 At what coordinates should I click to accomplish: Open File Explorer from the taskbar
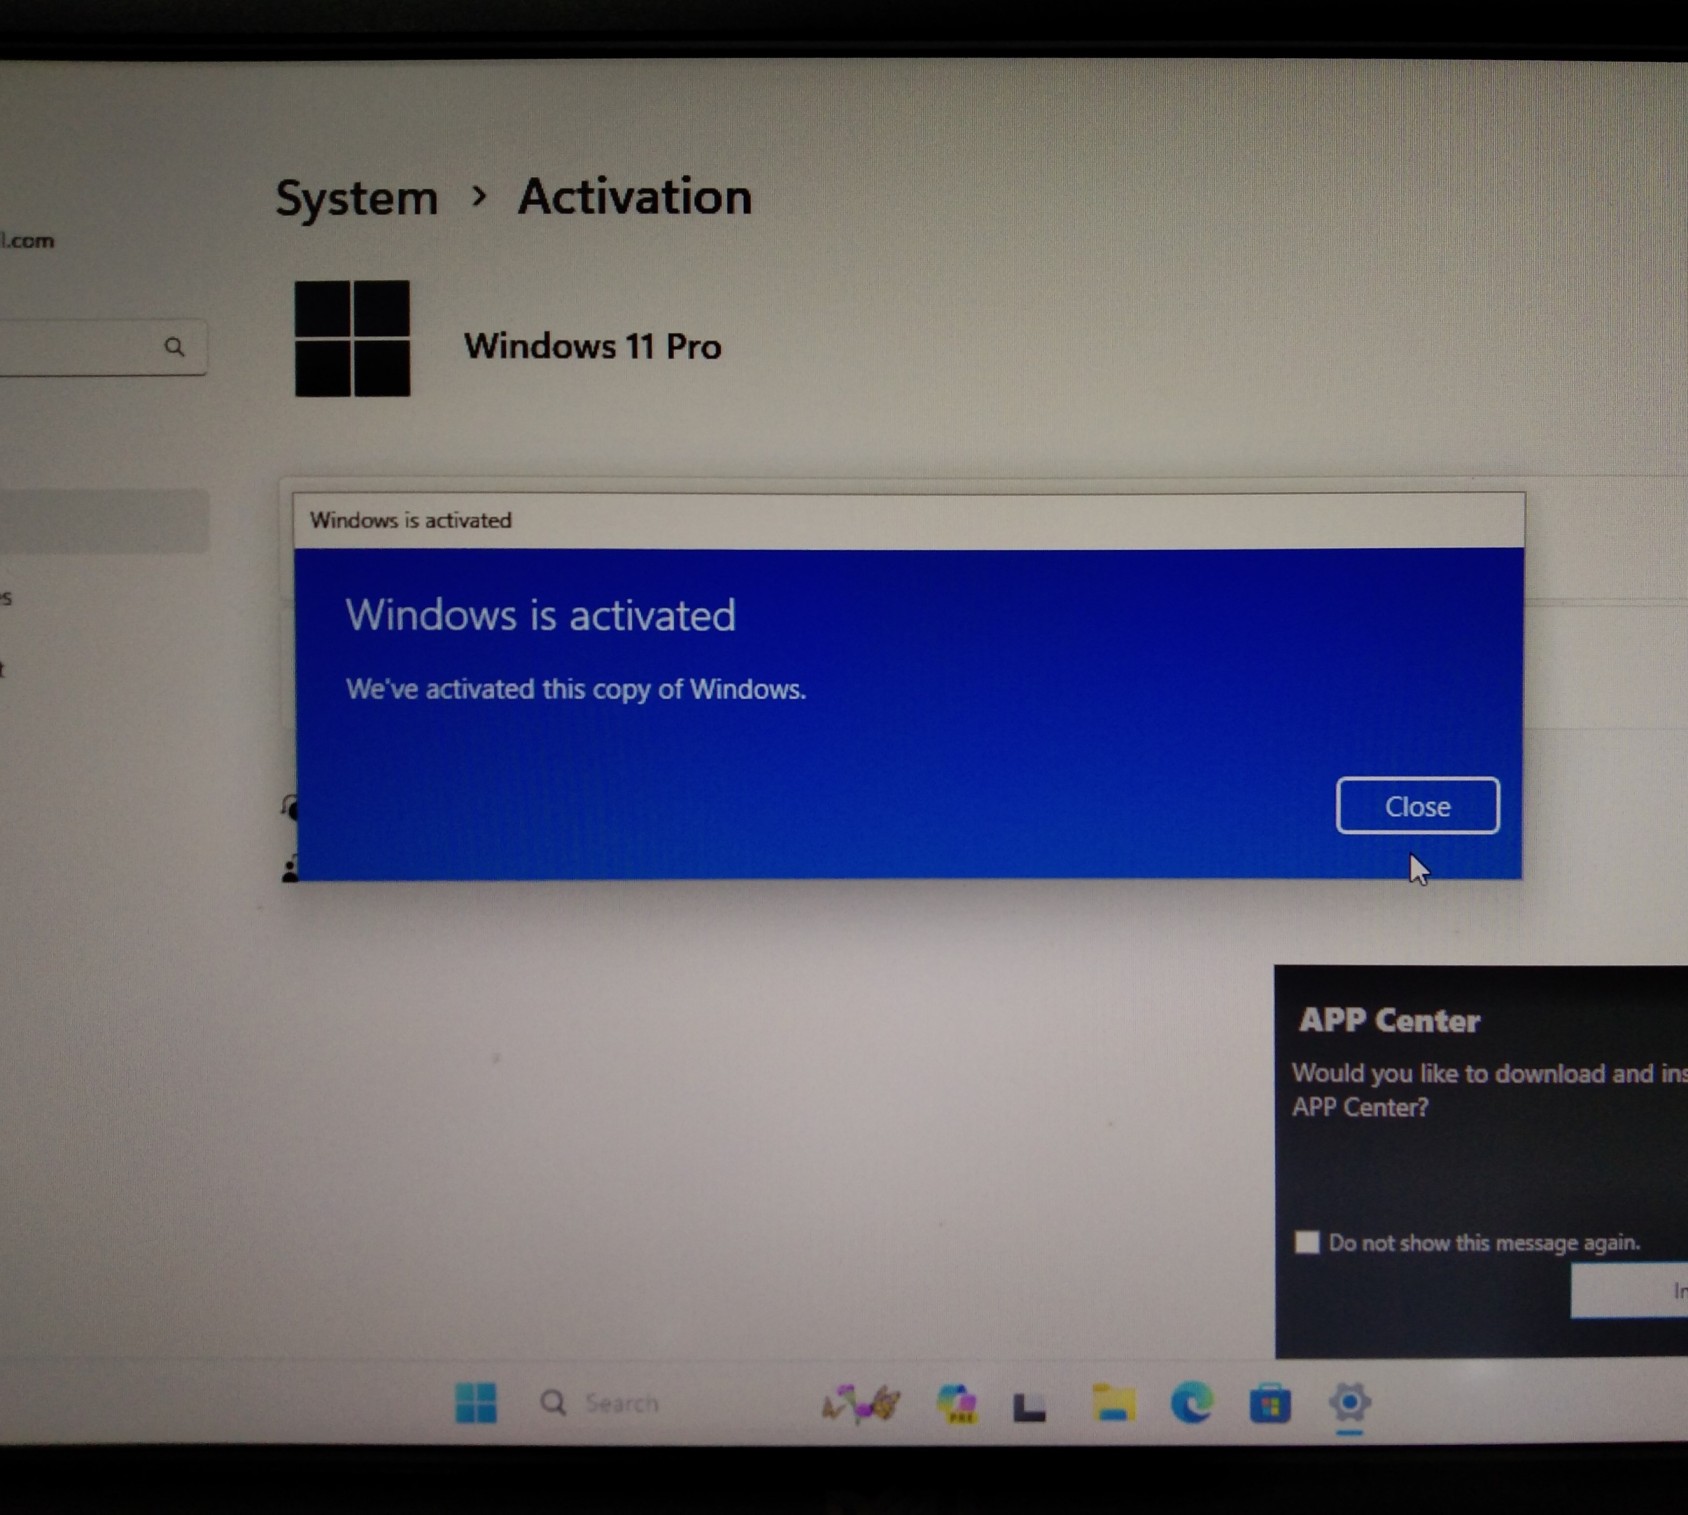1113,1404
